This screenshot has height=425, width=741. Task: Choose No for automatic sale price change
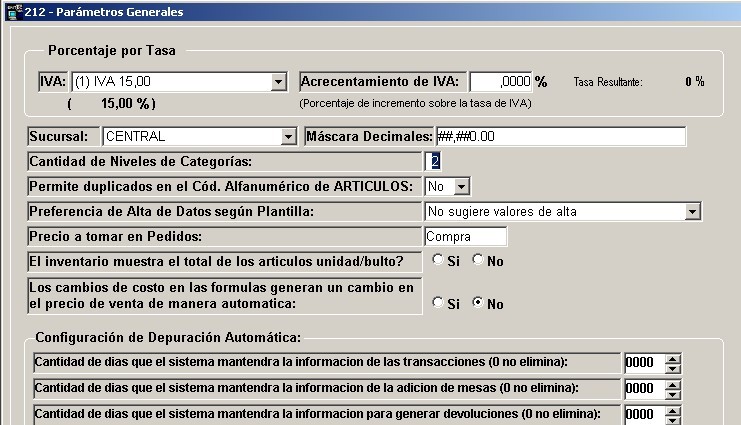pyautogui.click(x=478, y=303)
